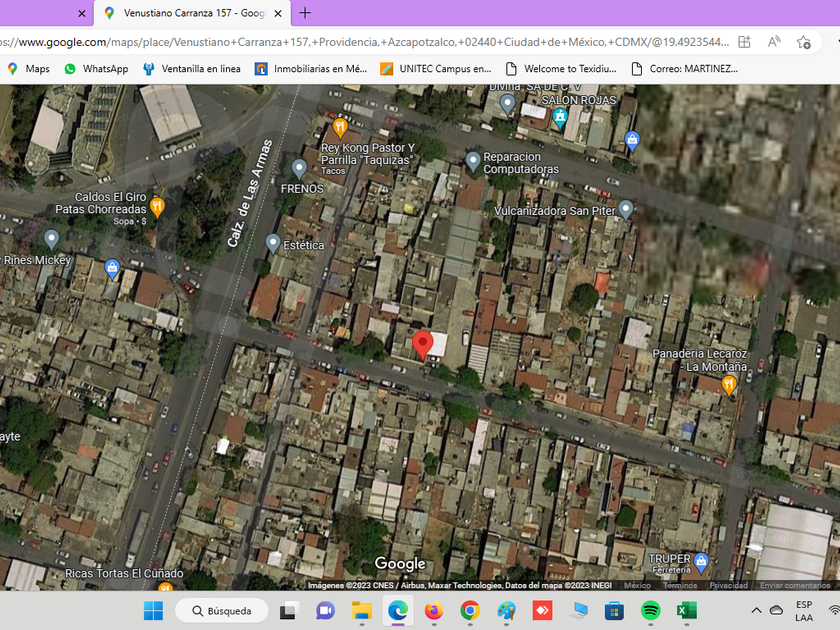Open Spotify from the taskbar
The width and height of the screenshot is (840, 630).
(650, 611)
